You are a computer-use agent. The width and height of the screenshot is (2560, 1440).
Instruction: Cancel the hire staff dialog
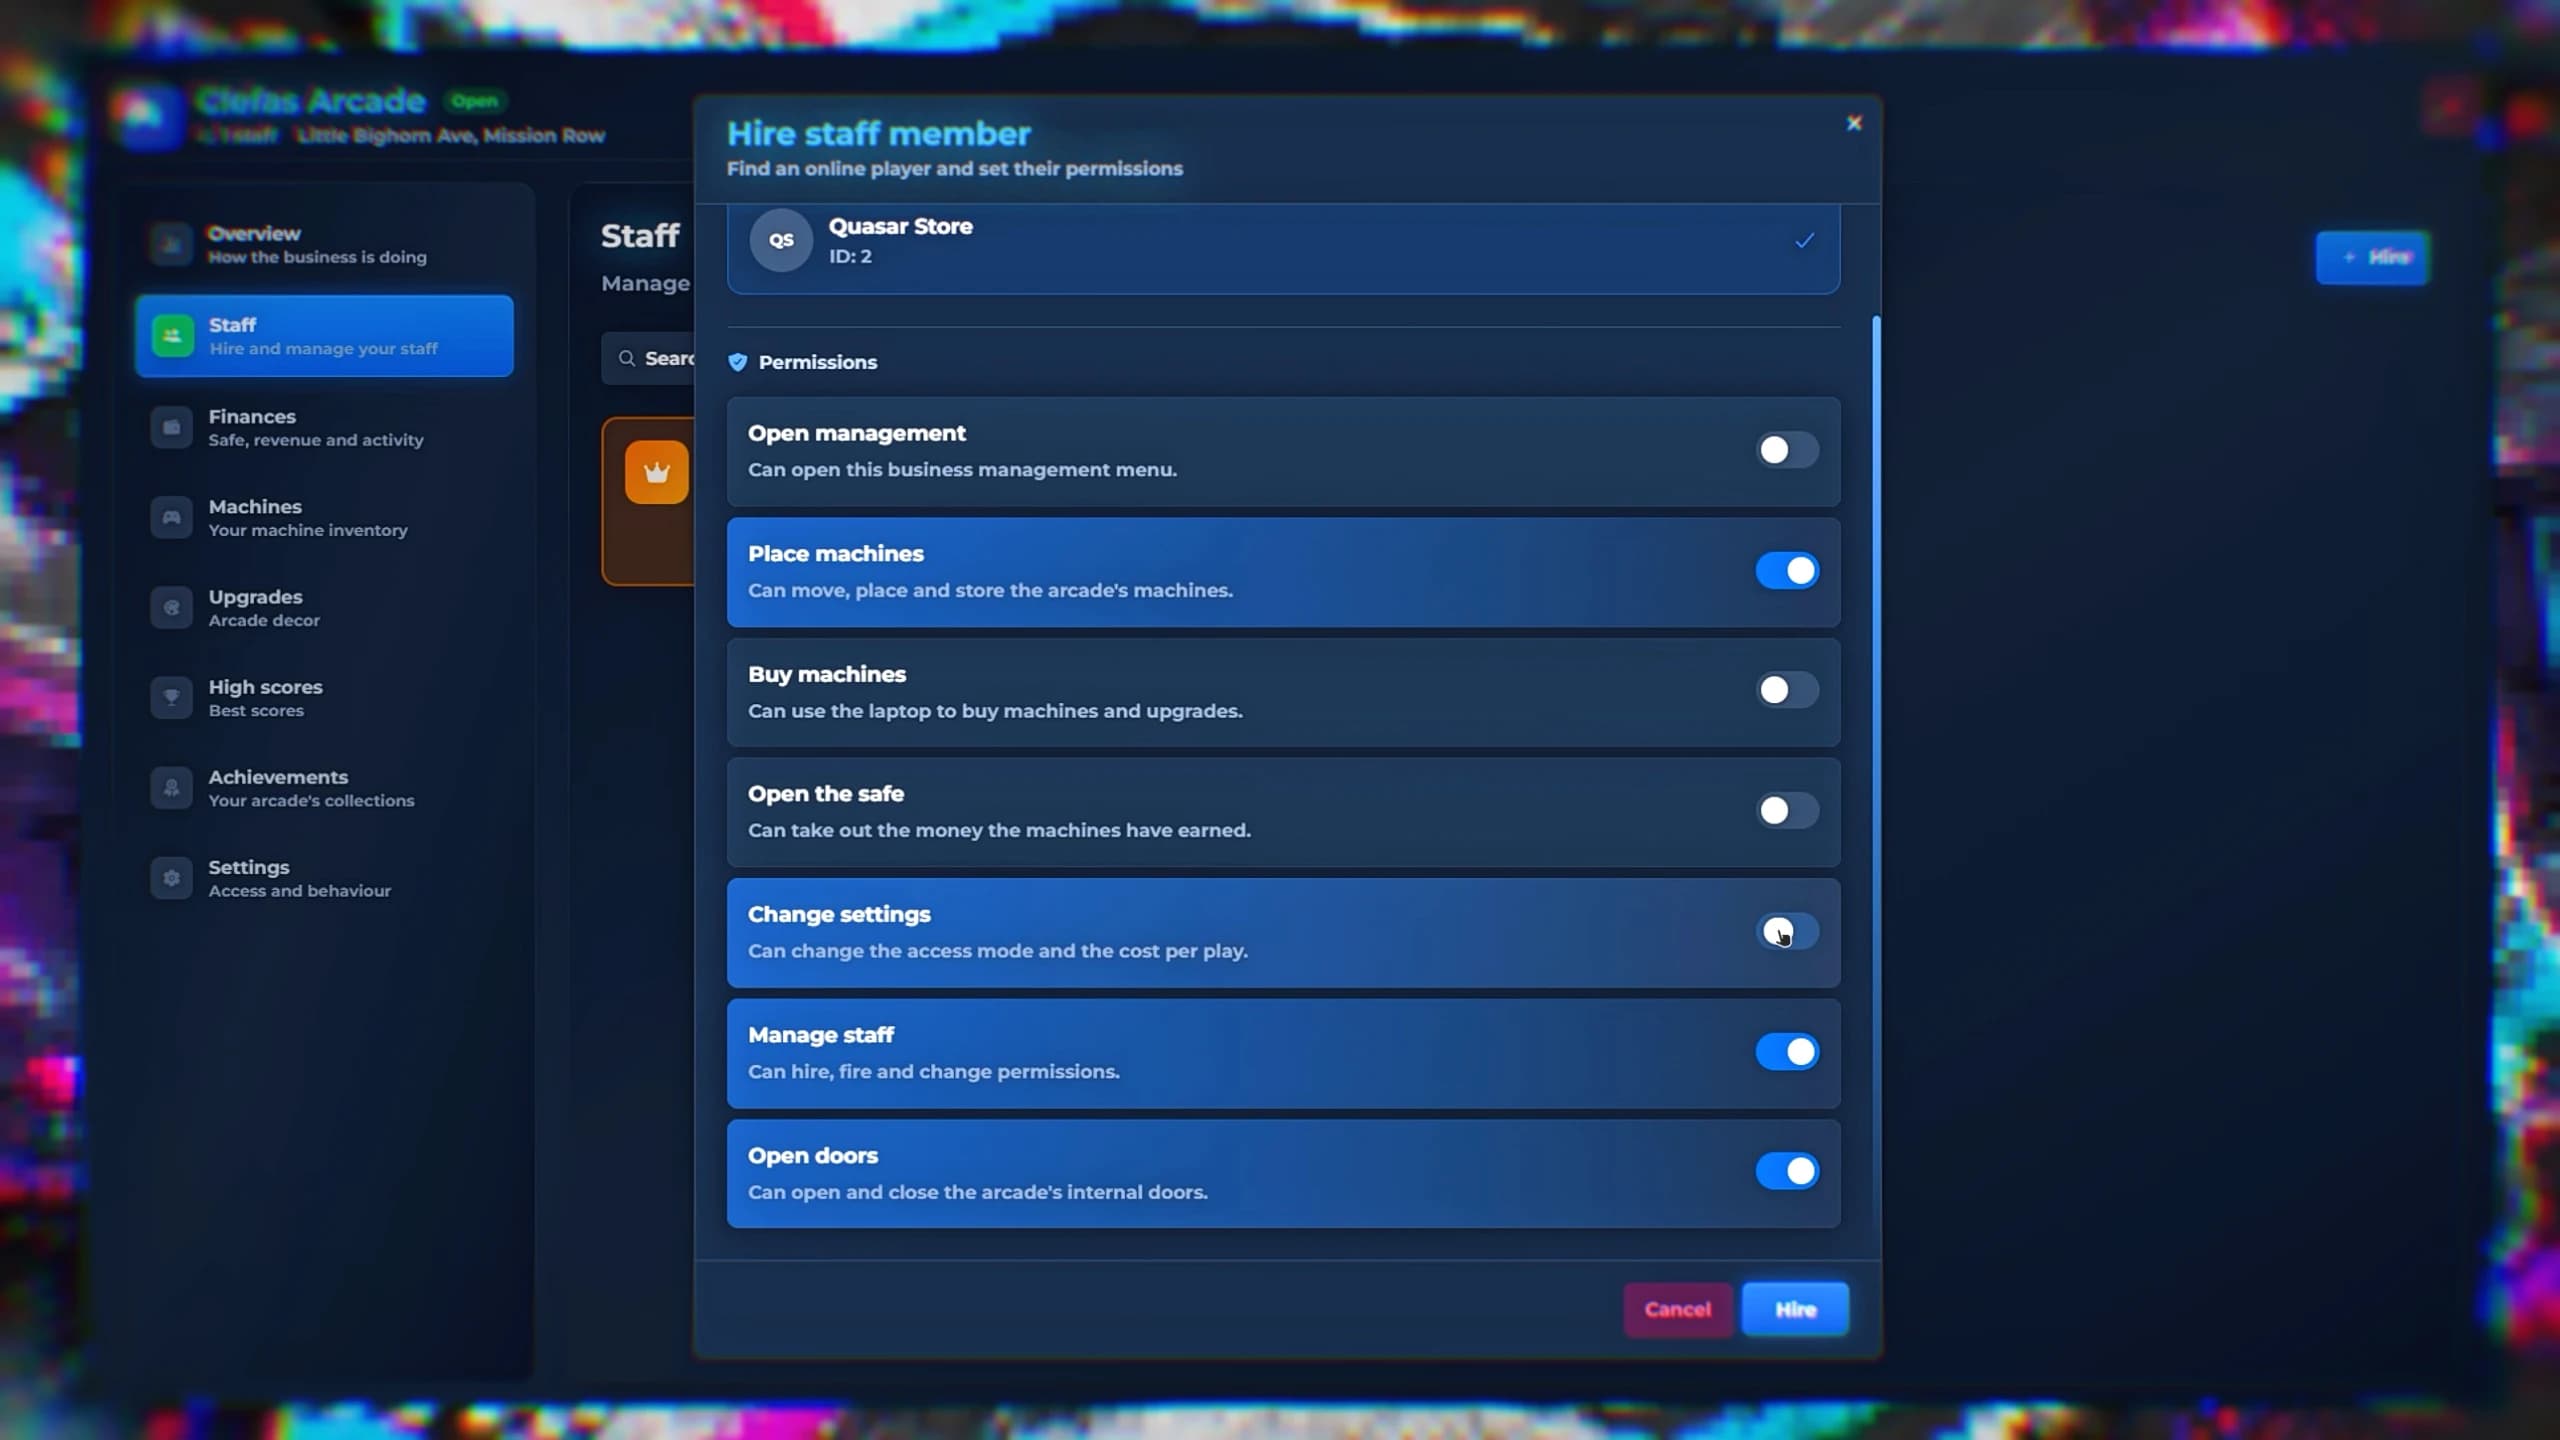point(1677,1309)
